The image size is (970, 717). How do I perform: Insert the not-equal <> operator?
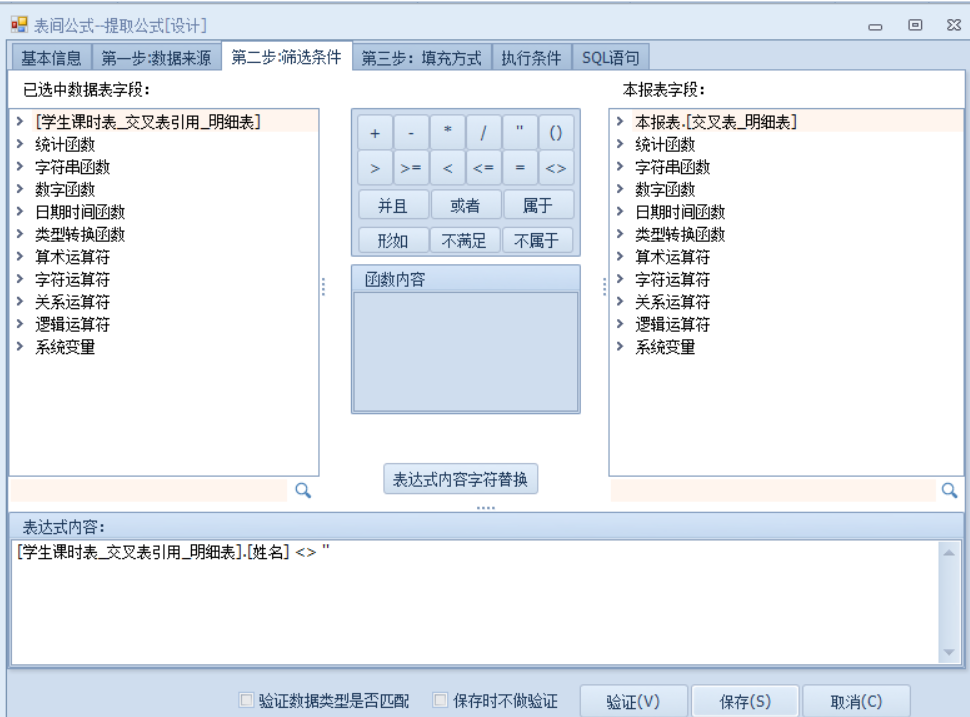[556, 168]
